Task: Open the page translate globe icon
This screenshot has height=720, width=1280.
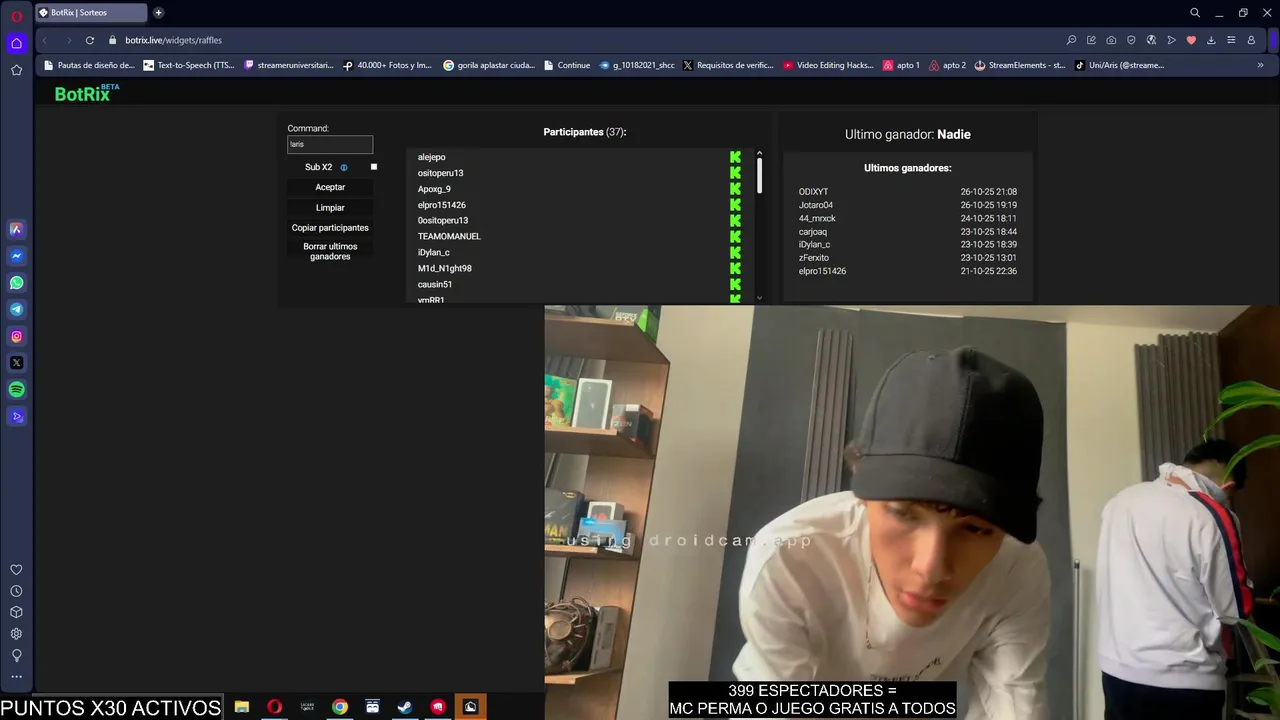Action: pos(1151,40)
